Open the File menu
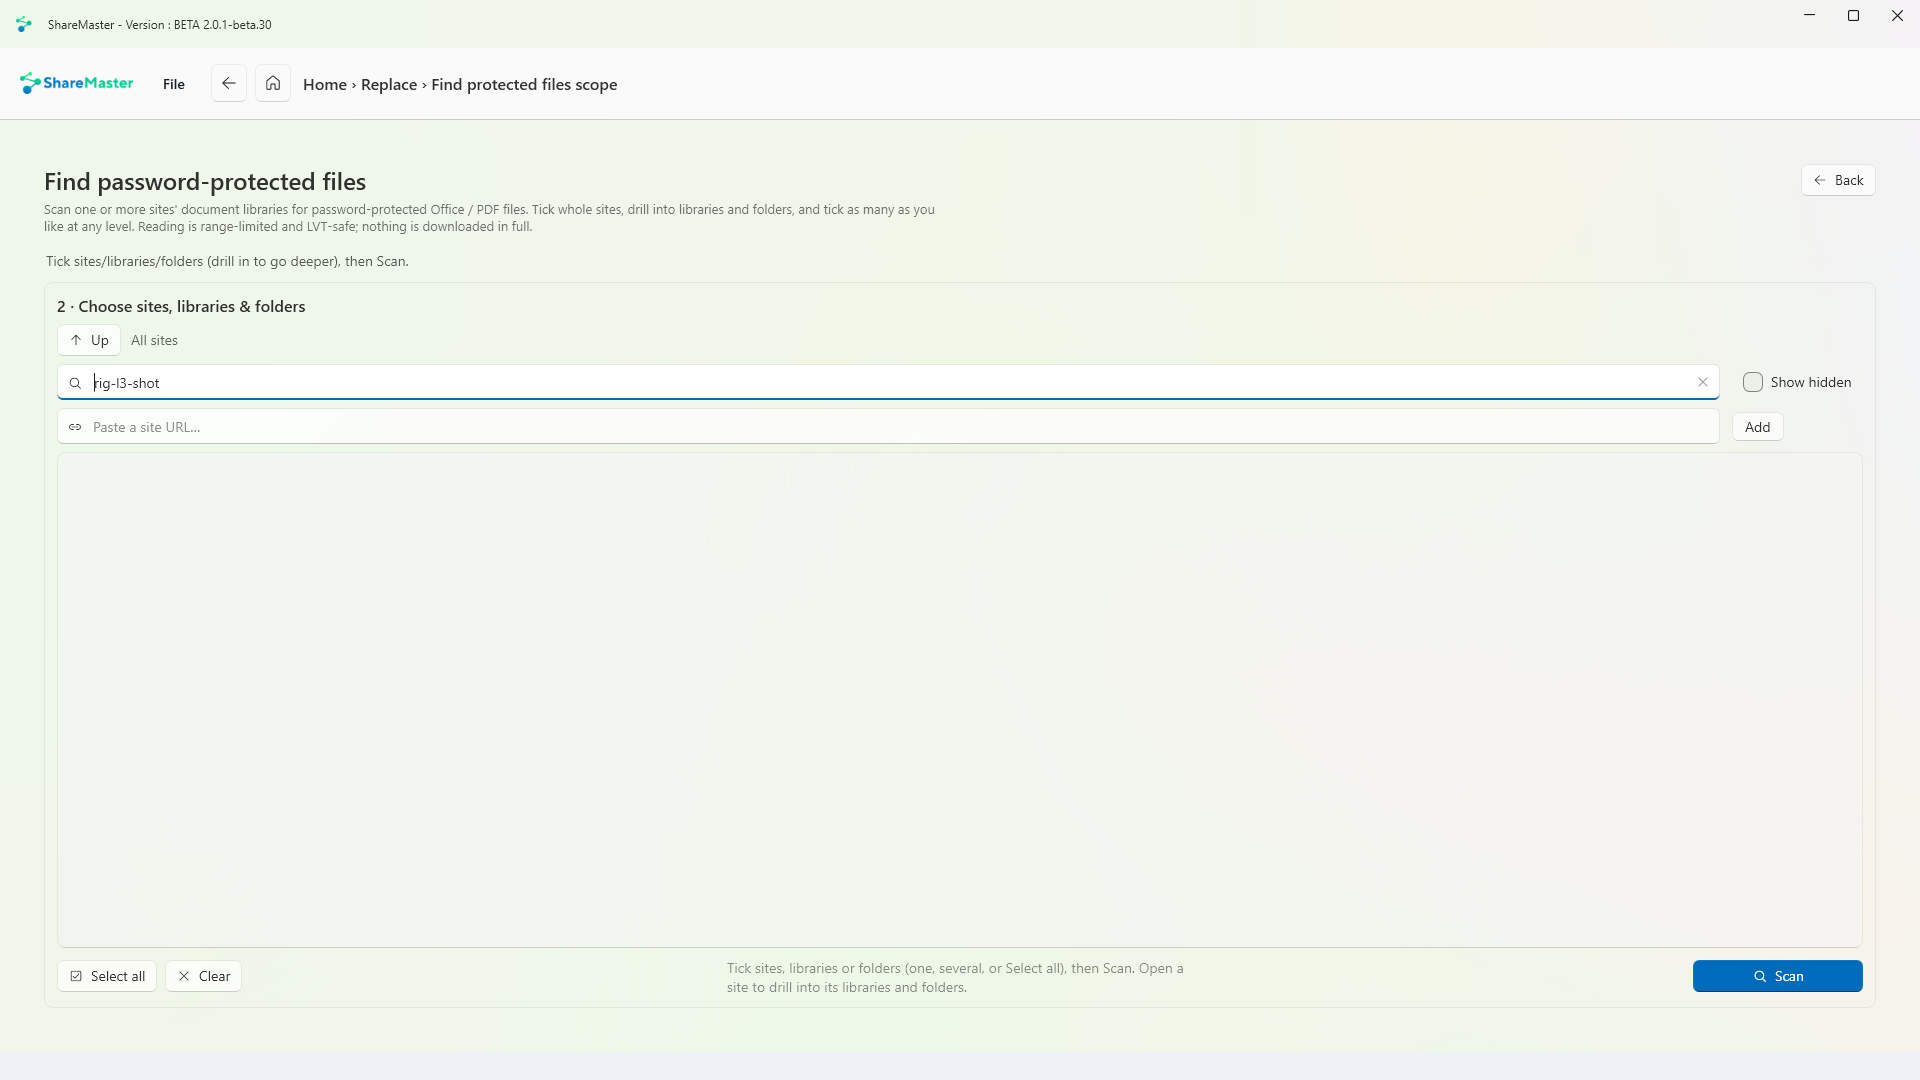Image resolution: width=1920 pixels, height=1080 pixels. pos(174,84)
